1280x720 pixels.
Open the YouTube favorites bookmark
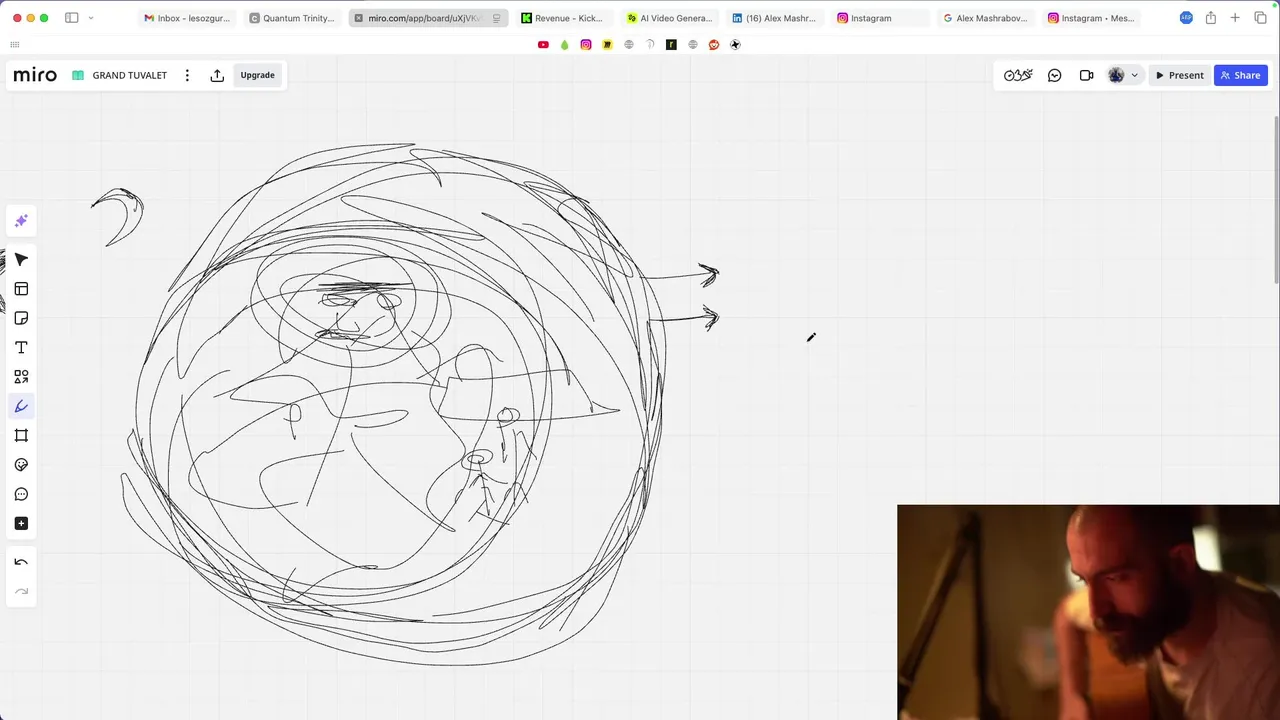click(x=543, y=45)
